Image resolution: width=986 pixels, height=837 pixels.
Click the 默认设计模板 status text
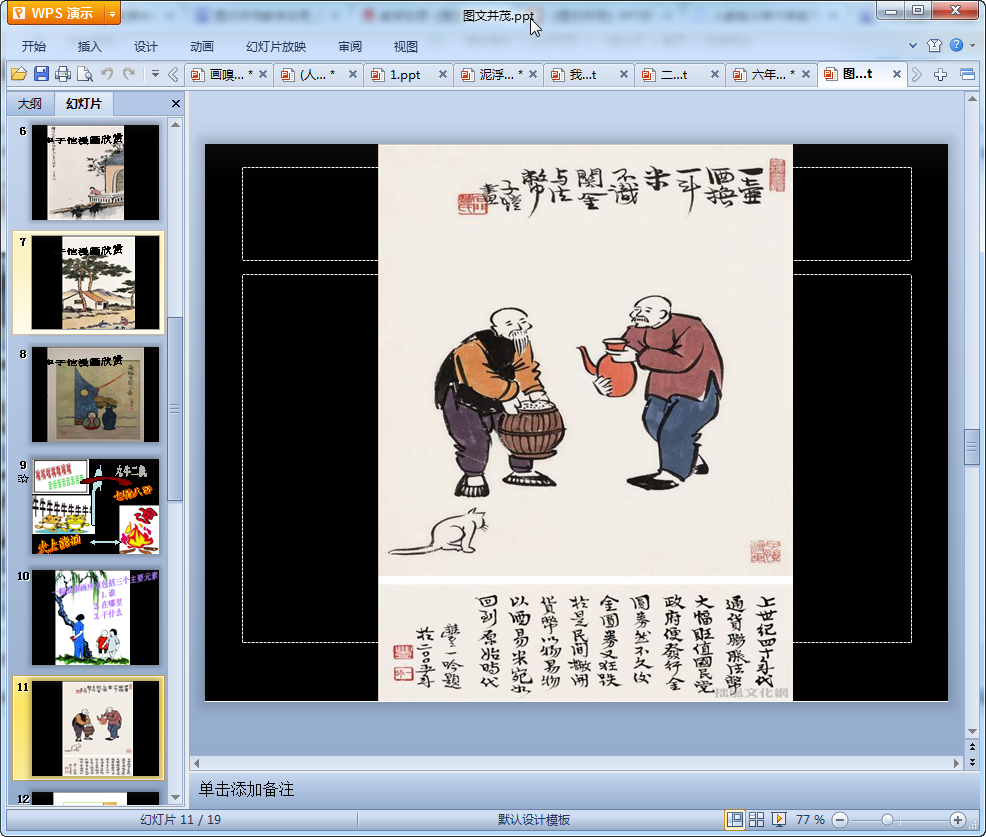(534, 819)
